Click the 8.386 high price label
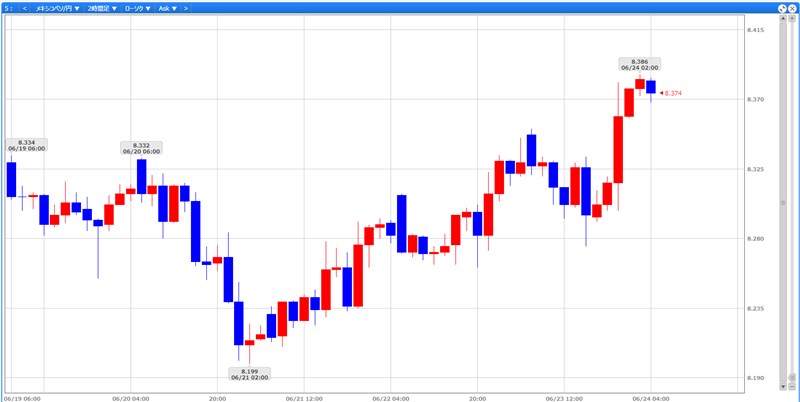This screenshot has height=402, width=800. [639, 64]
